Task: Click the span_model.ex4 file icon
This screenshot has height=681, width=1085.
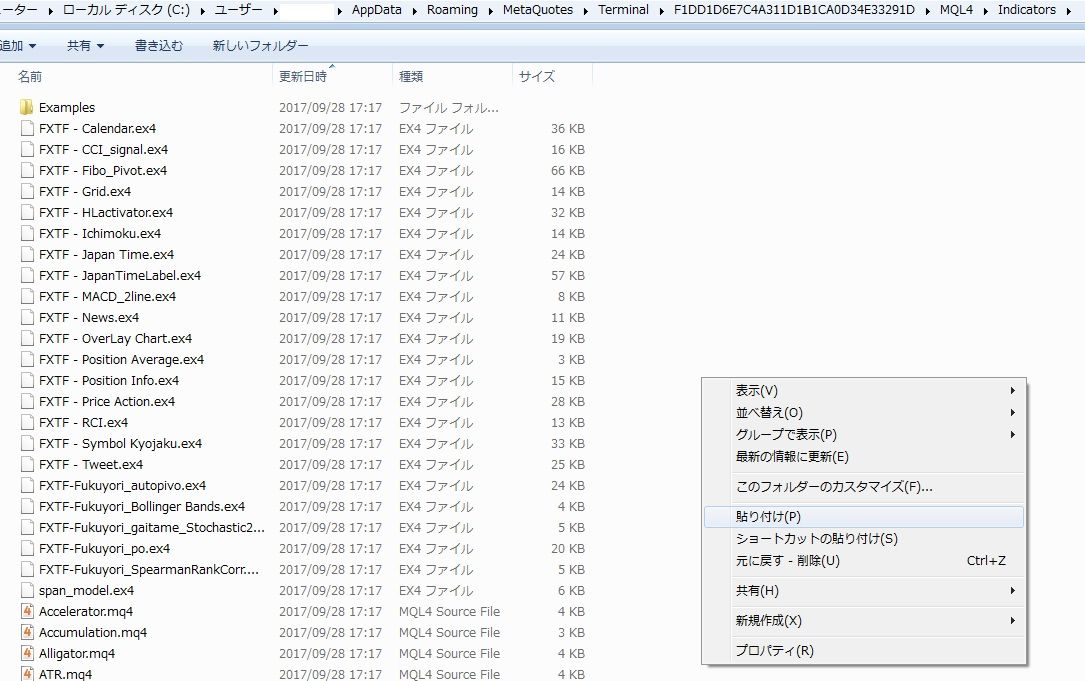Action: [27, 590]
